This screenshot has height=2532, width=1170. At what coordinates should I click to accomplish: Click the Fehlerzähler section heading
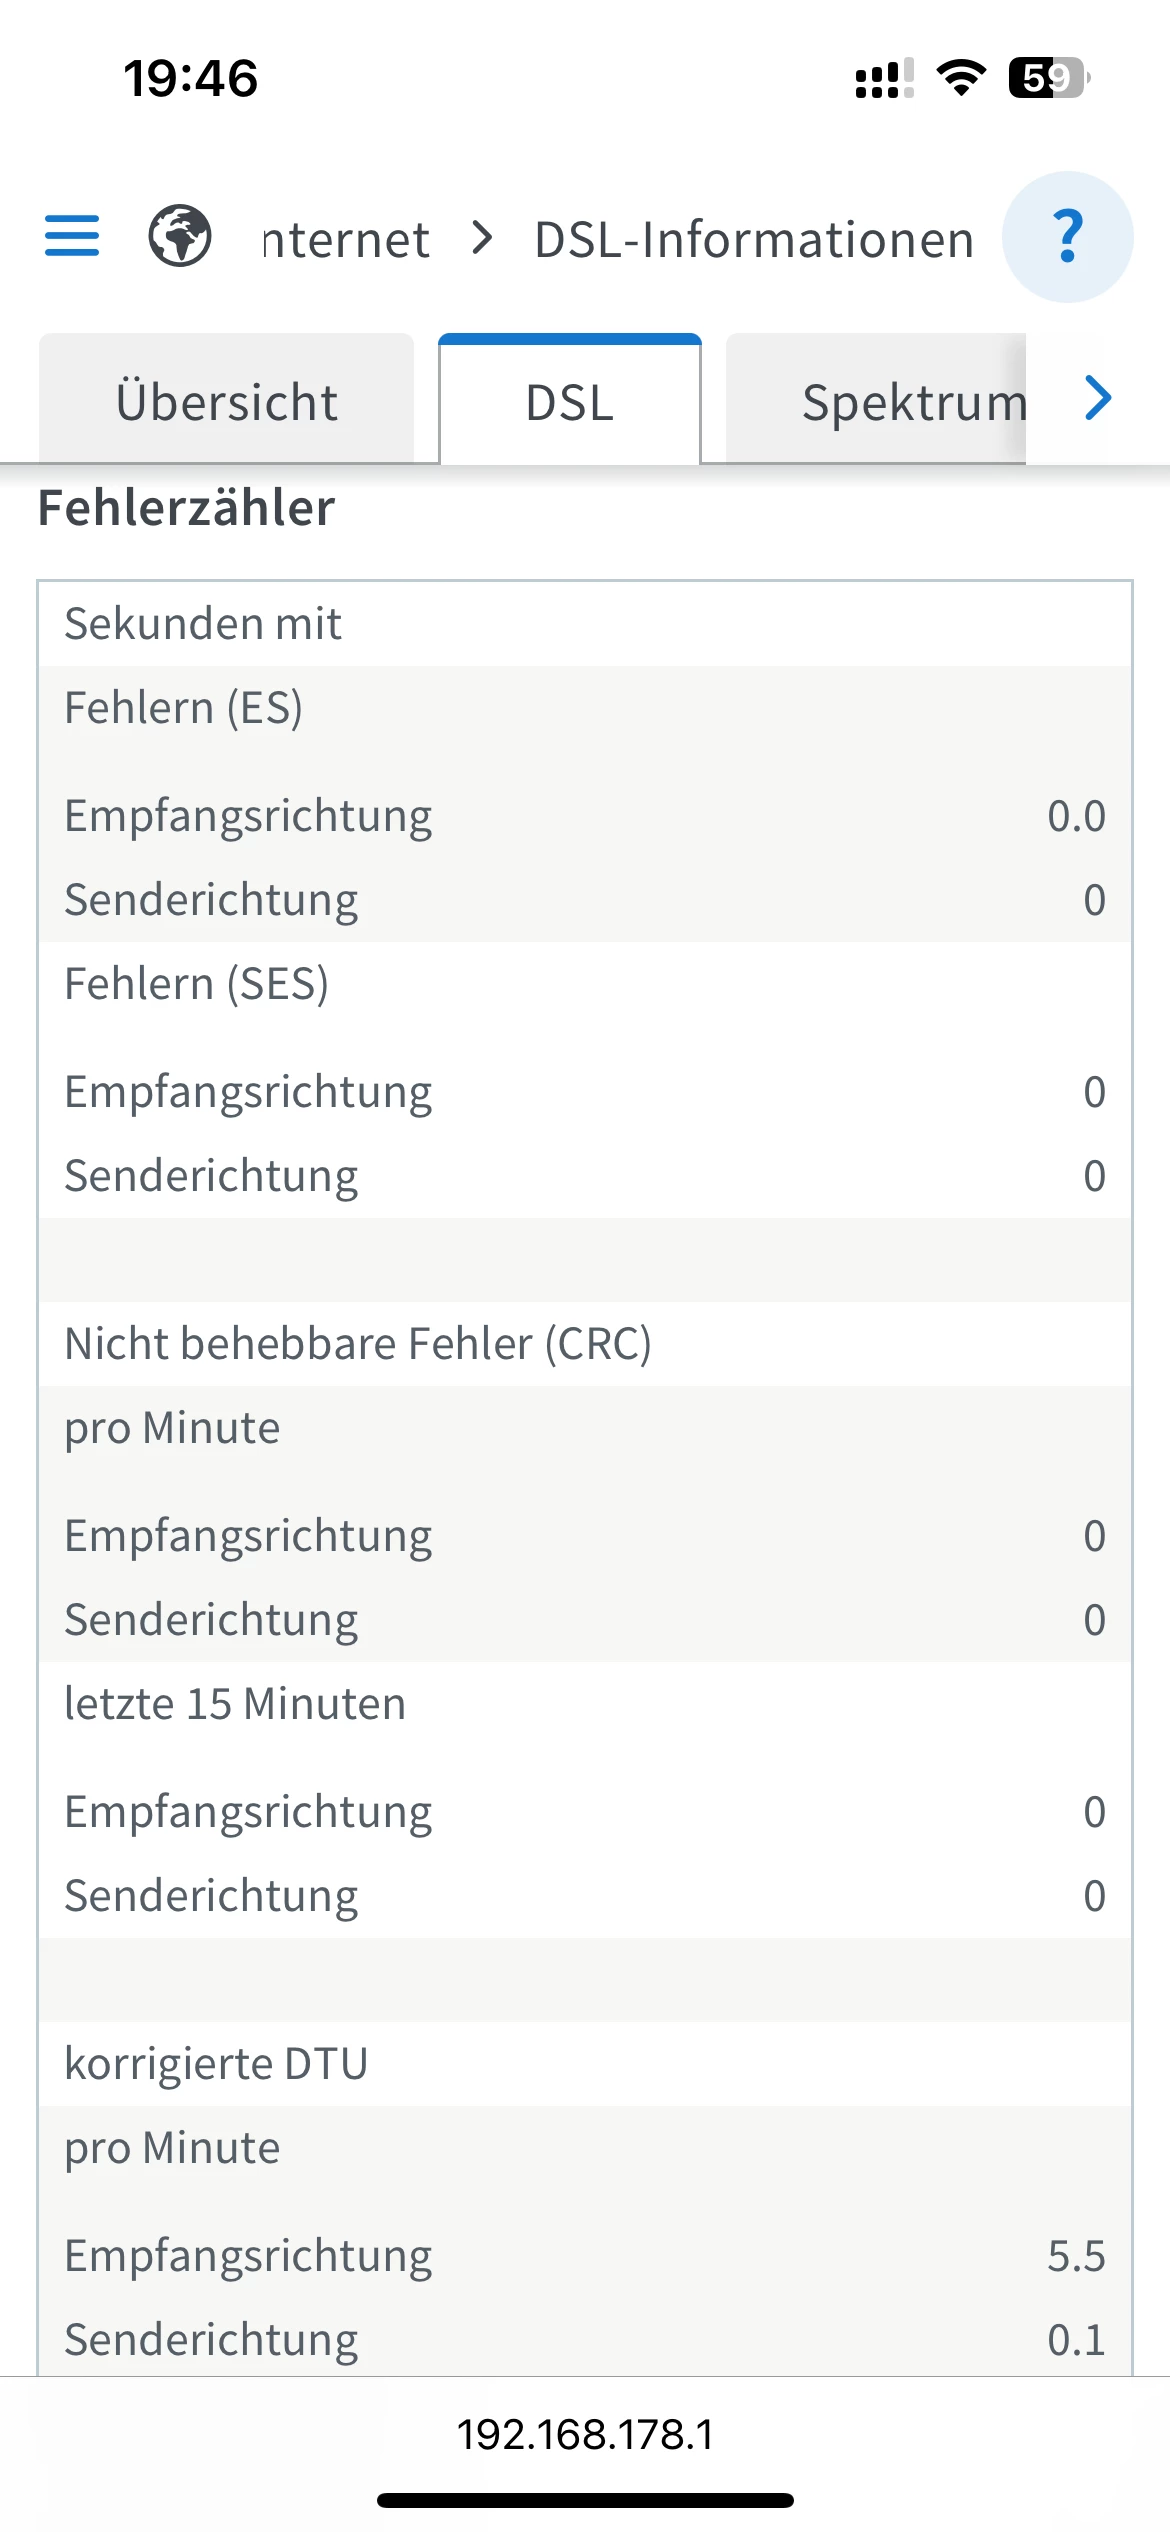186,508
